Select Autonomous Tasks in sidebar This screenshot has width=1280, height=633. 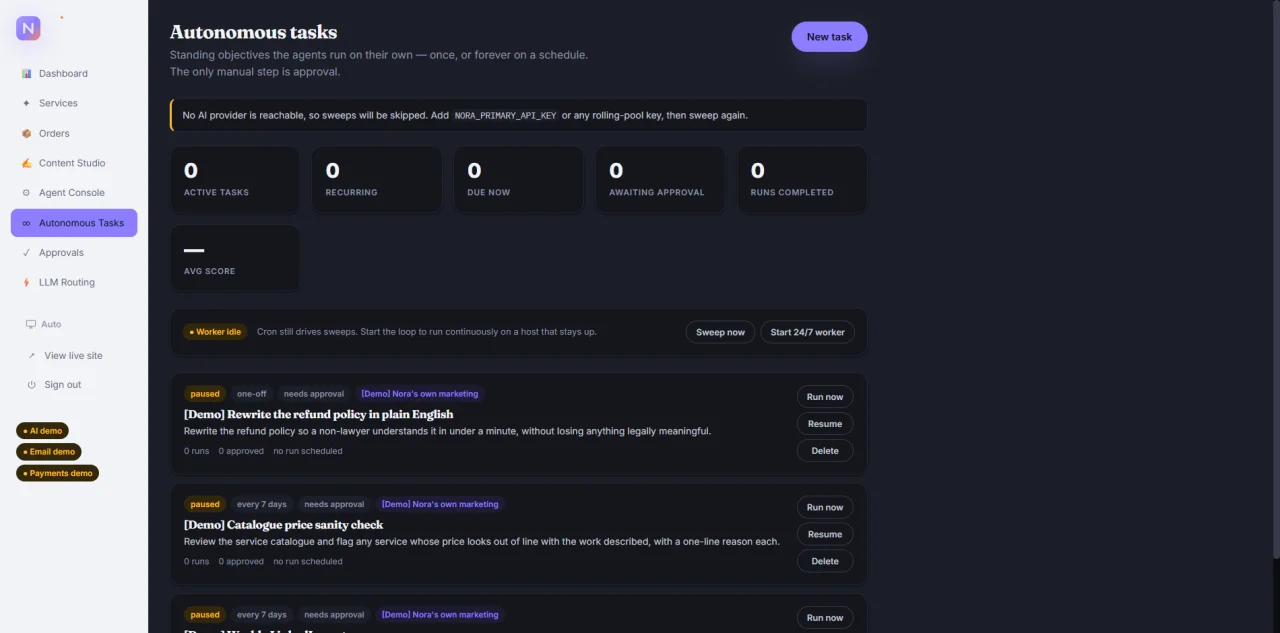coord(74,223)
